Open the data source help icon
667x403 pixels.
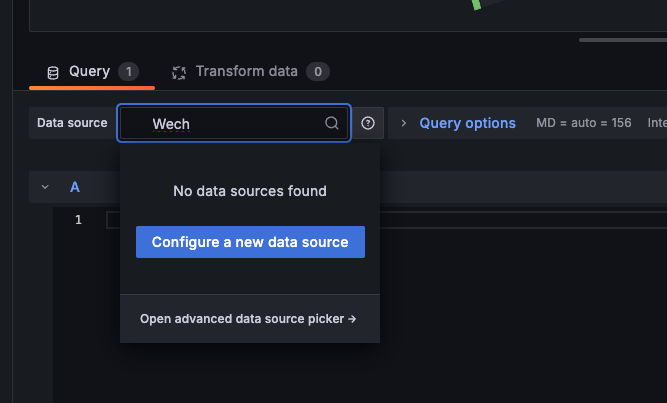(x=369, y=123)
